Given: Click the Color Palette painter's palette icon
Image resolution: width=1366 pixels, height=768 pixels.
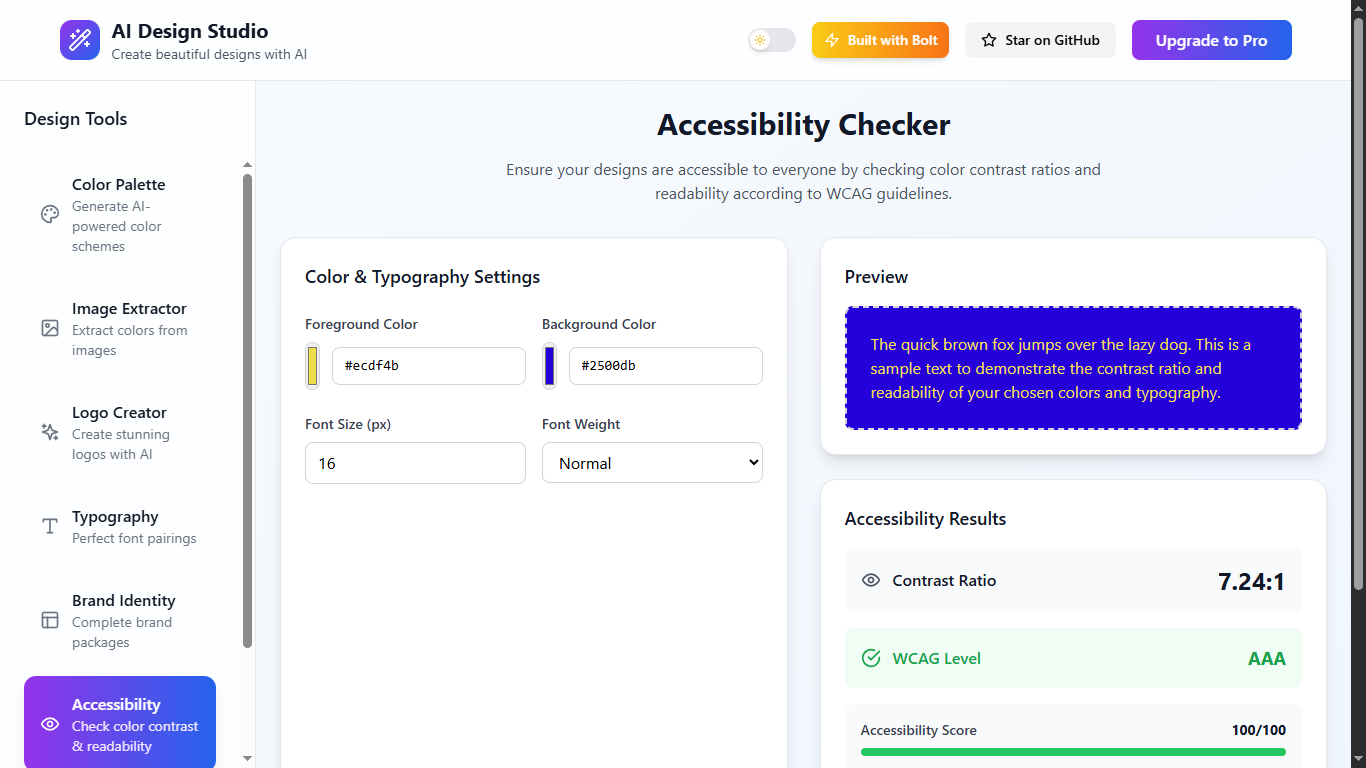Looking at the screenshot, I should [x=50, y=215].
